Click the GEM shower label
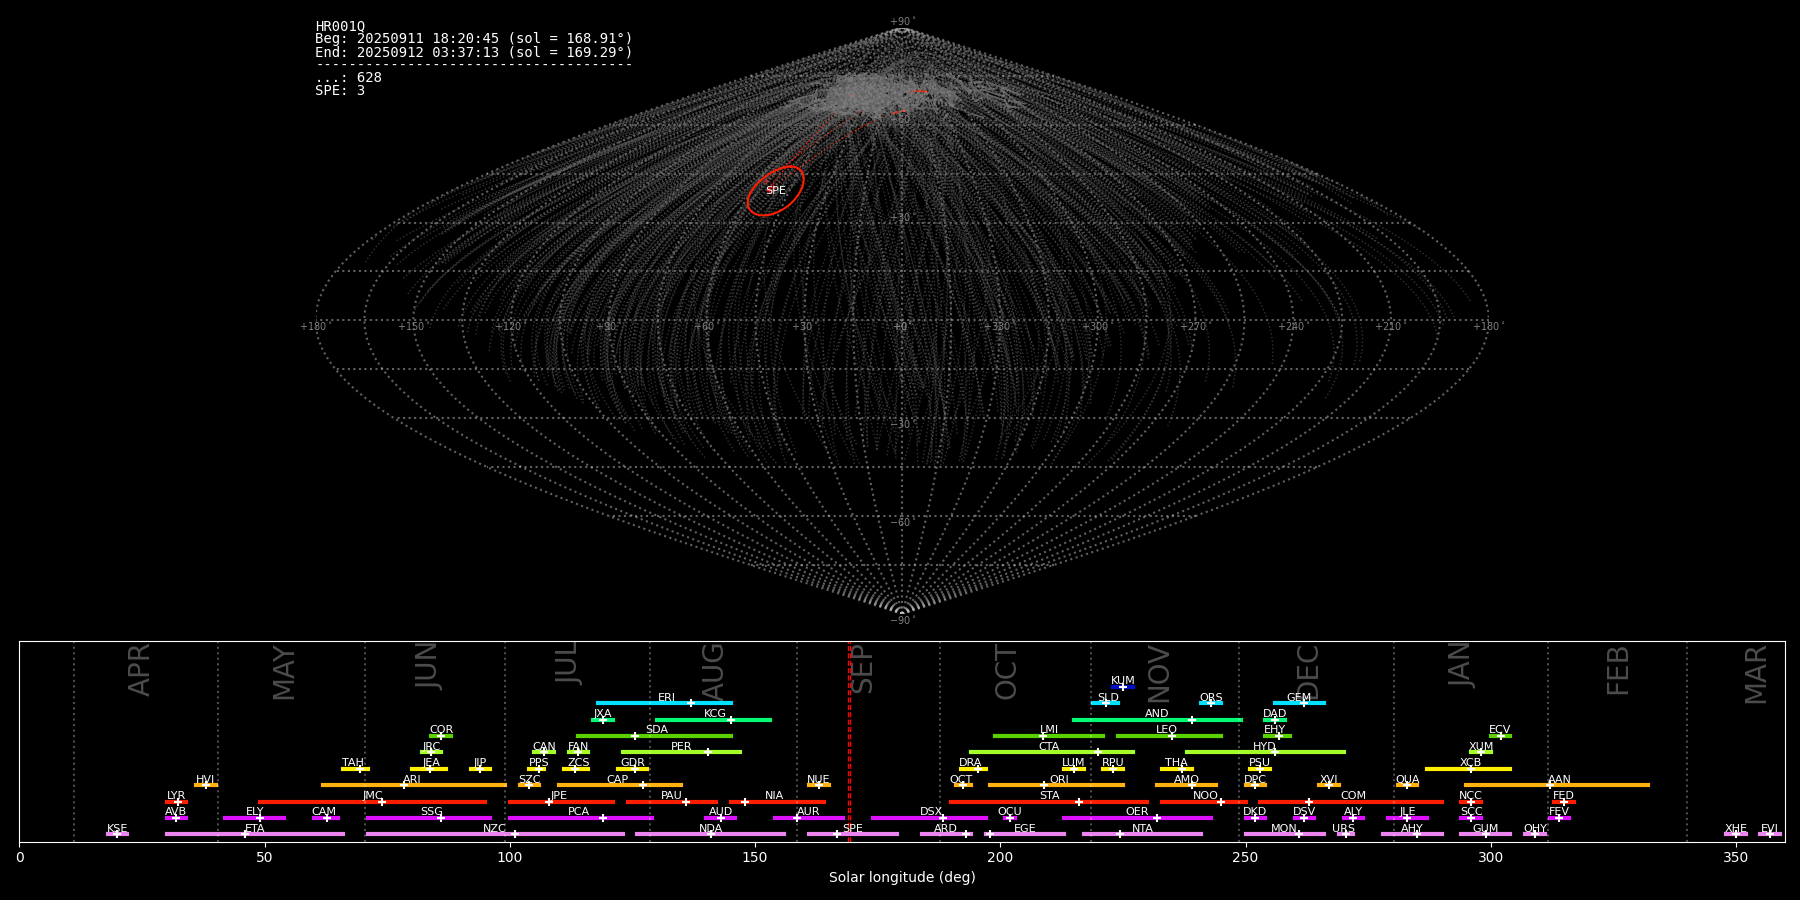This screenshot has height=900, width=1800. [x=1298, y=698]
